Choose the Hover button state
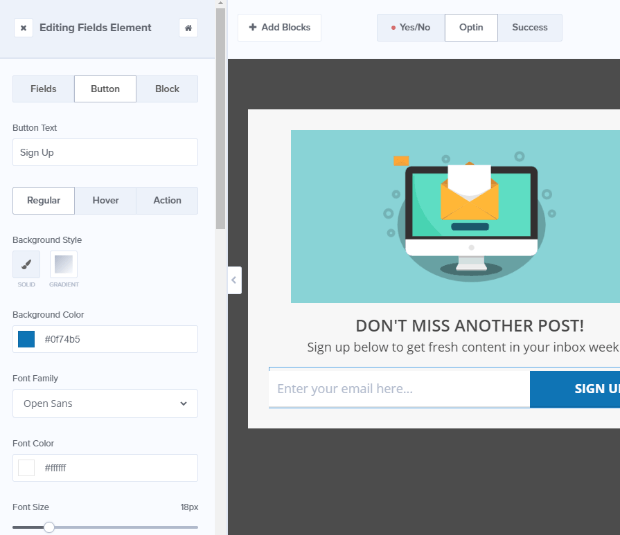 [x=105, y=200]
